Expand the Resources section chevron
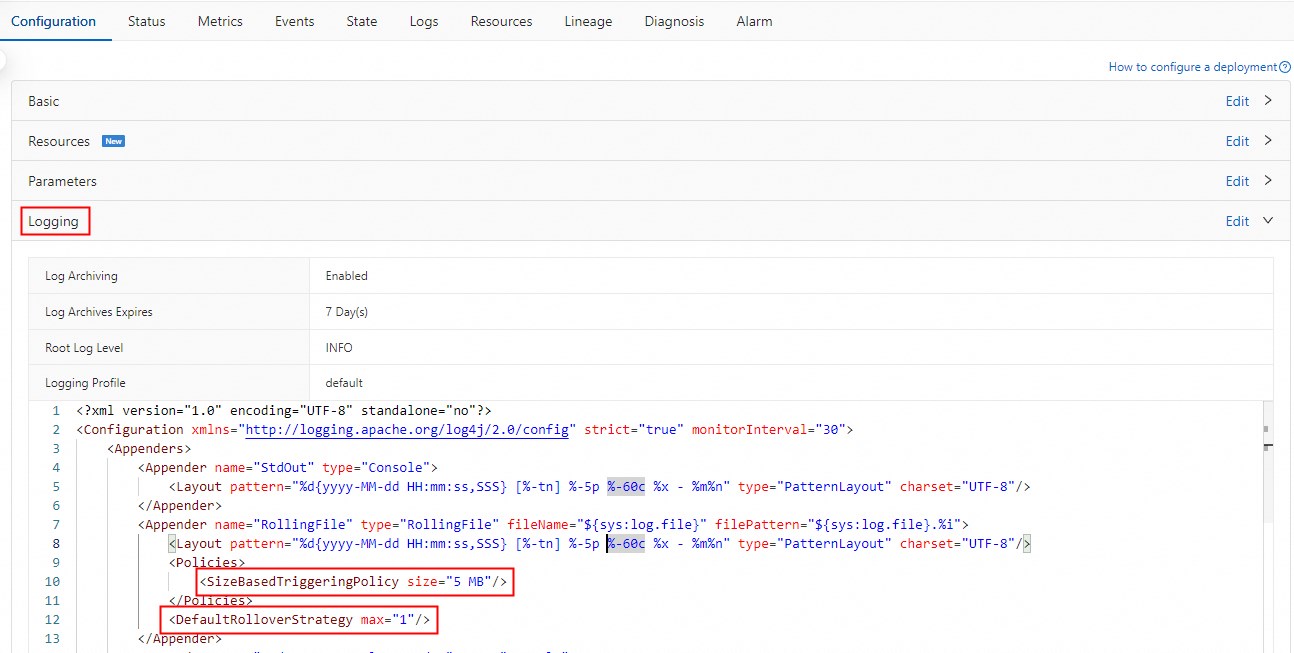Screen dimensions: 1294x653 (x=1268, y=140)
